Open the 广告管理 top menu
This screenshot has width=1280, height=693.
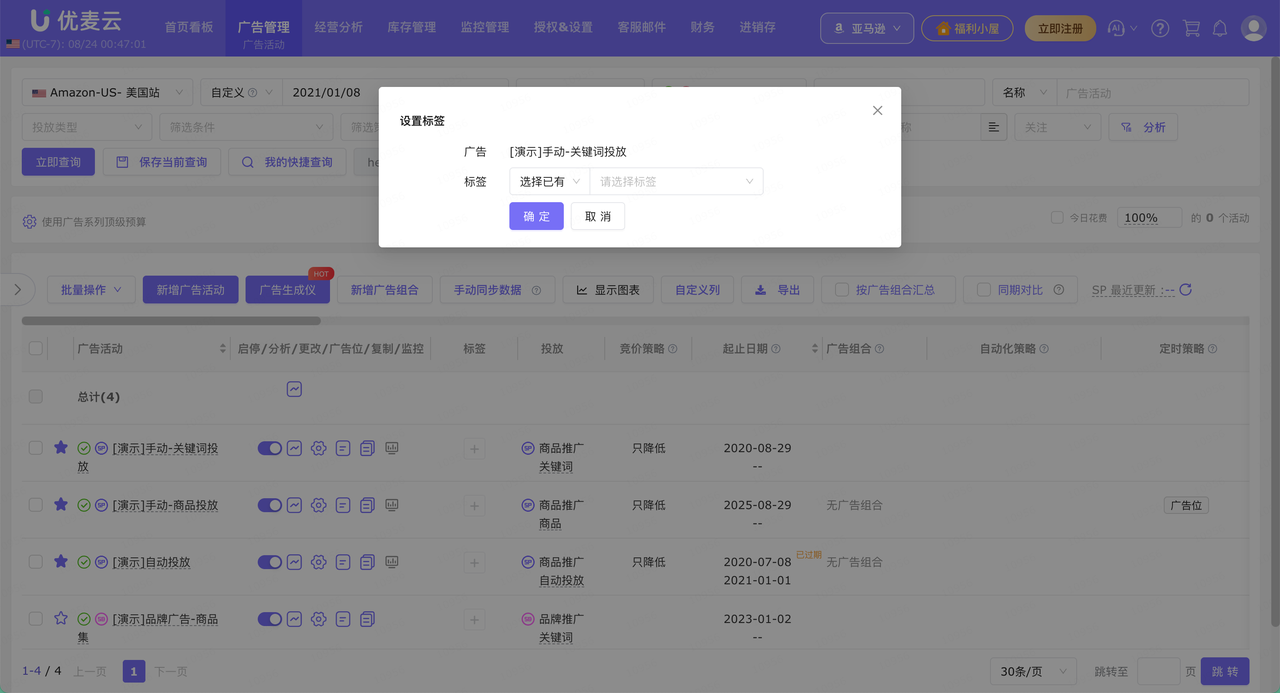tap(264, 27)
